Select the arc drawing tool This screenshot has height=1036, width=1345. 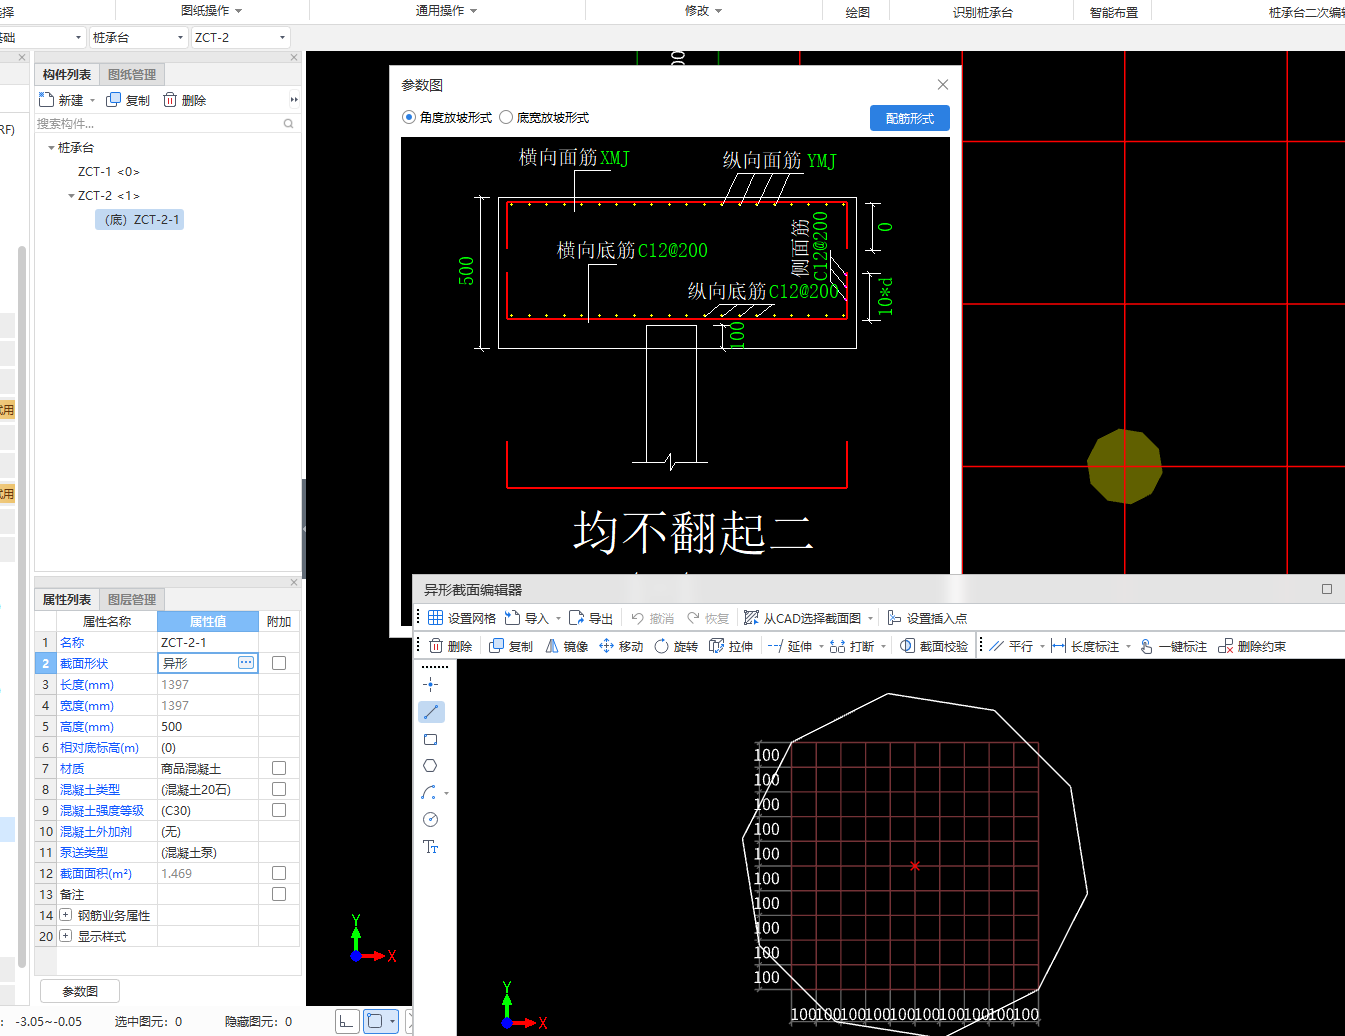pos(429,793)
